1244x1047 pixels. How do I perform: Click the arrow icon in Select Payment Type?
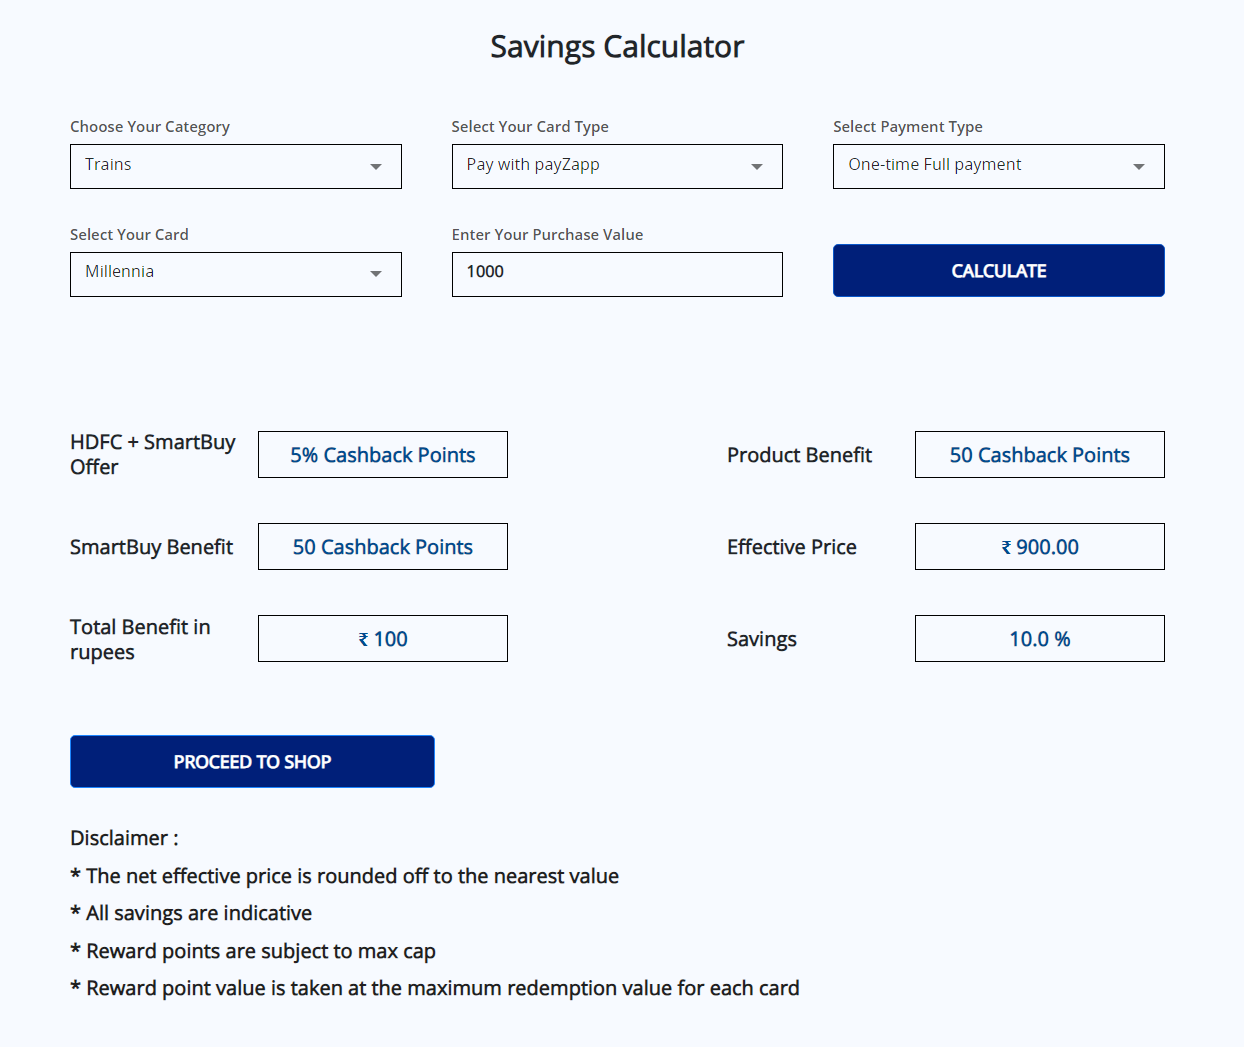[x=1138, y=167]
